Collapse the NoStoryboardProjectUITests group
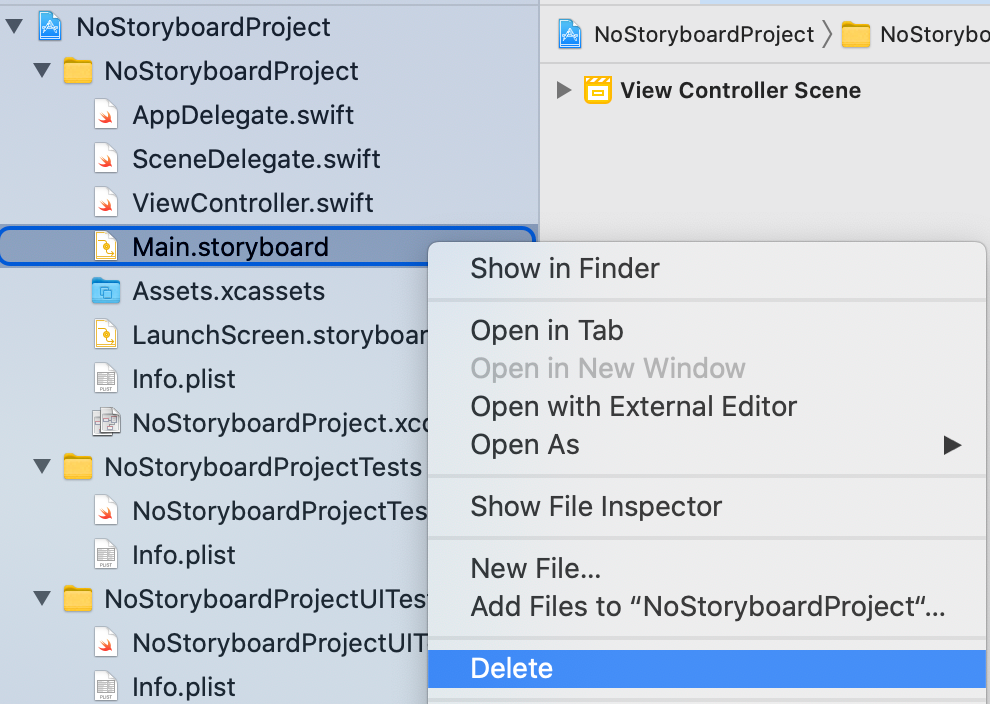Viewport: 990px width, 704px height. 44,598
